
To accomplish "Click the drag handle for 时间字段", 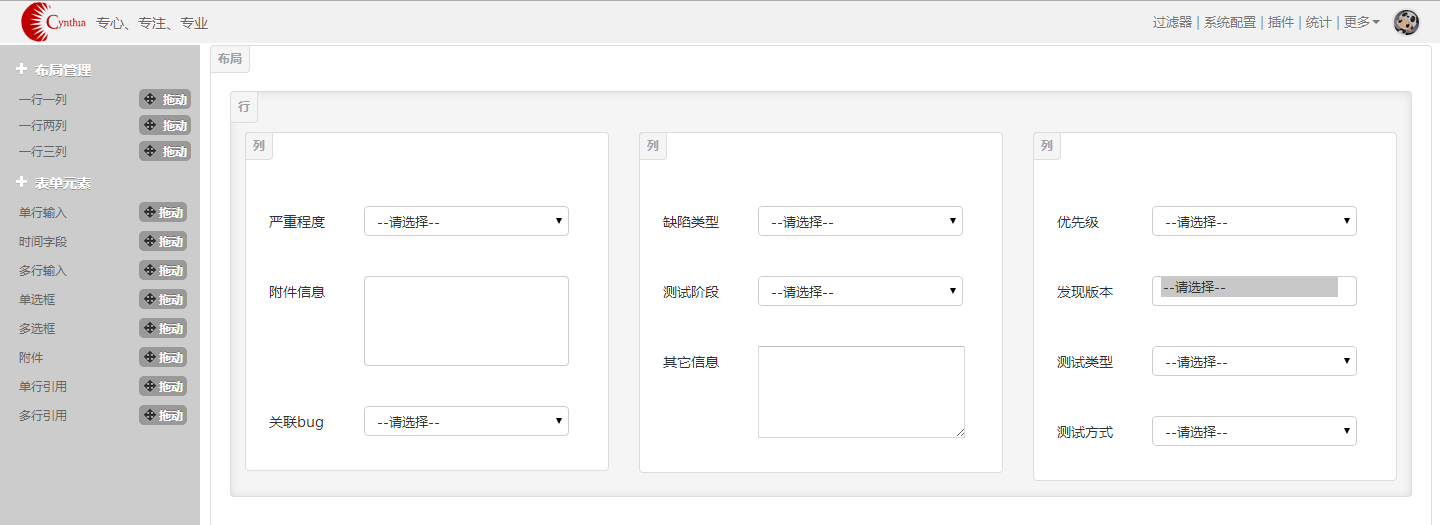I will click(x=164, y=241).
